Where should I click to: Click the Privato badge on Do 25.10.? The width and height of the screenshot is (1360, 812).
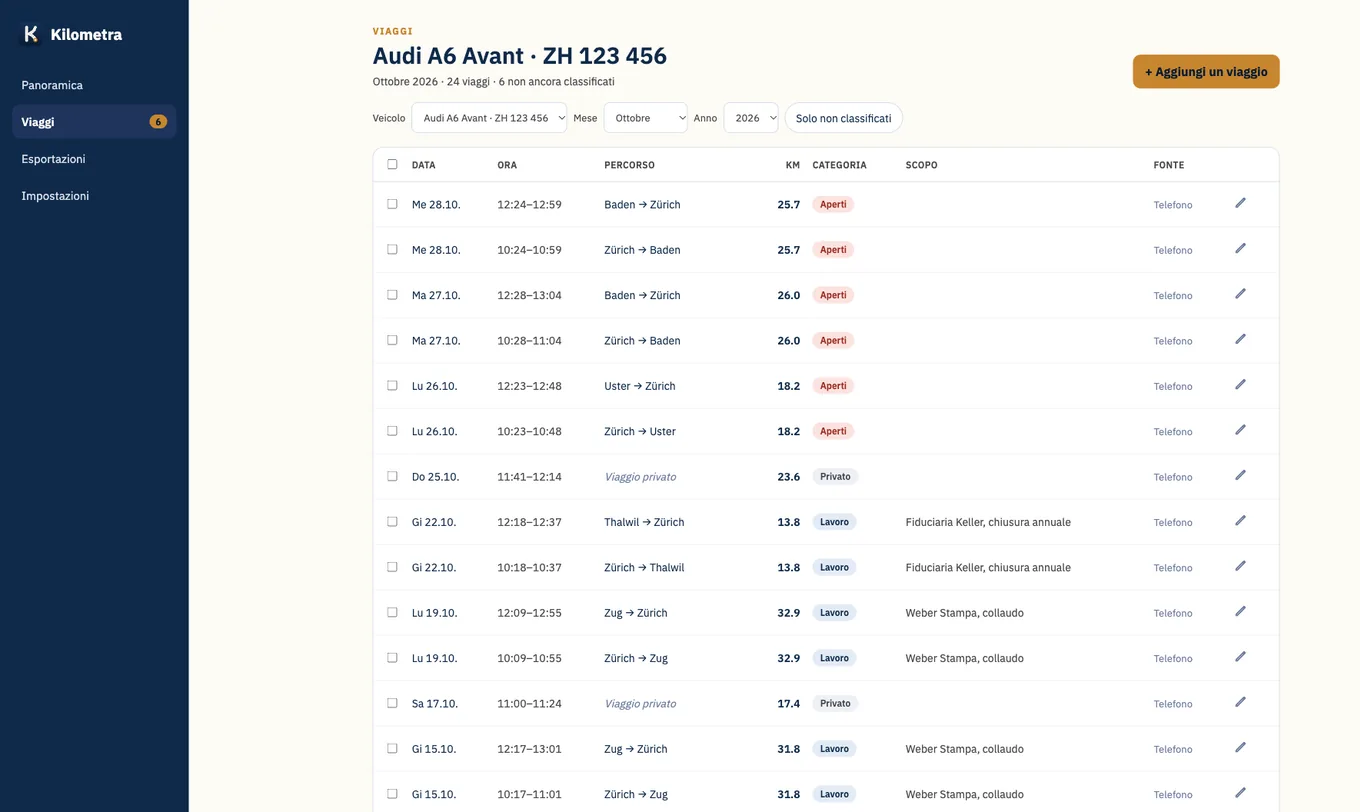(835, 477)
